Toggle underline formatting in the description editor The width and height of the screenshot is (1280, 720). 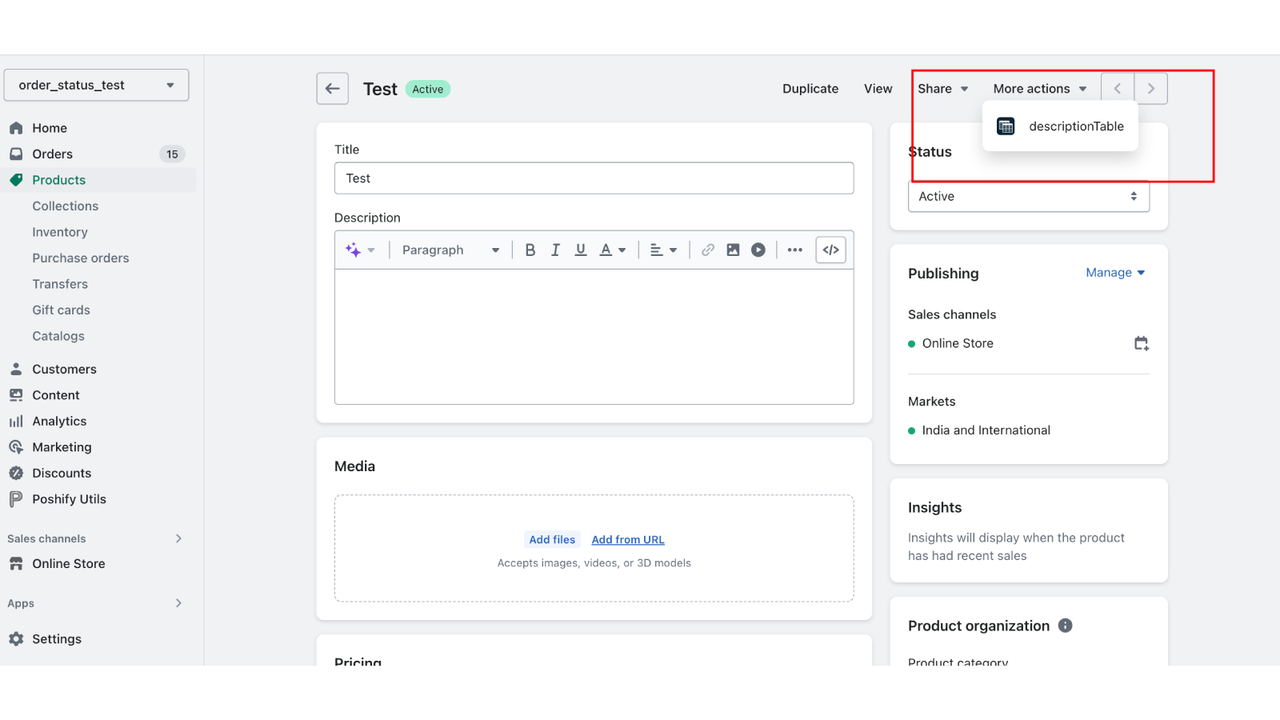[580, 249]
